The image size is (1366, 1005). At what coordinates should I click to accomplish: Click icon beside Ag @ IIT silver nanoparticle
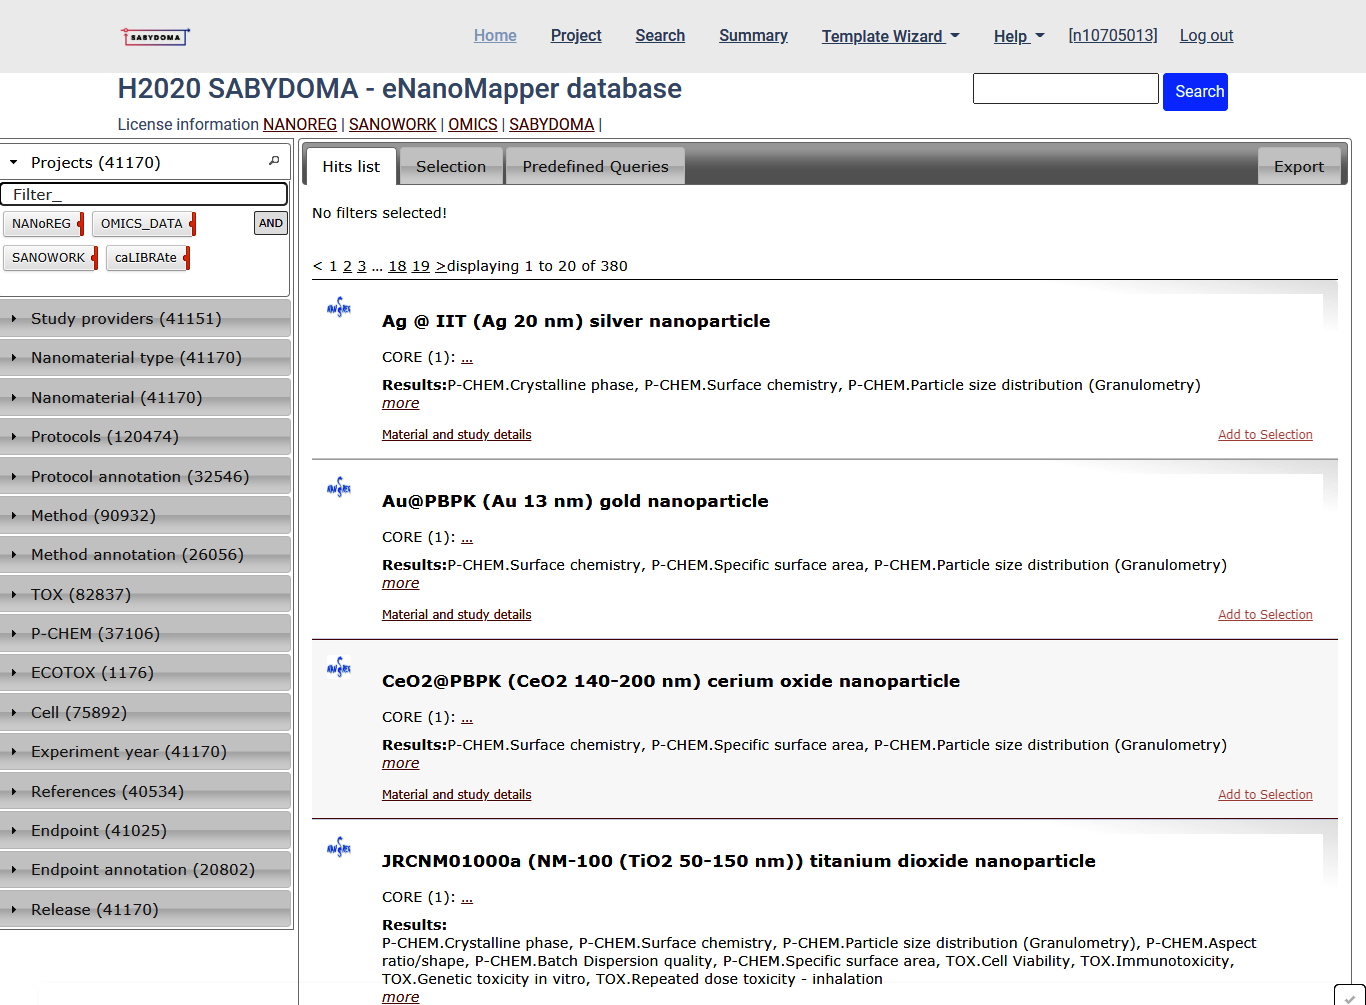339,307
